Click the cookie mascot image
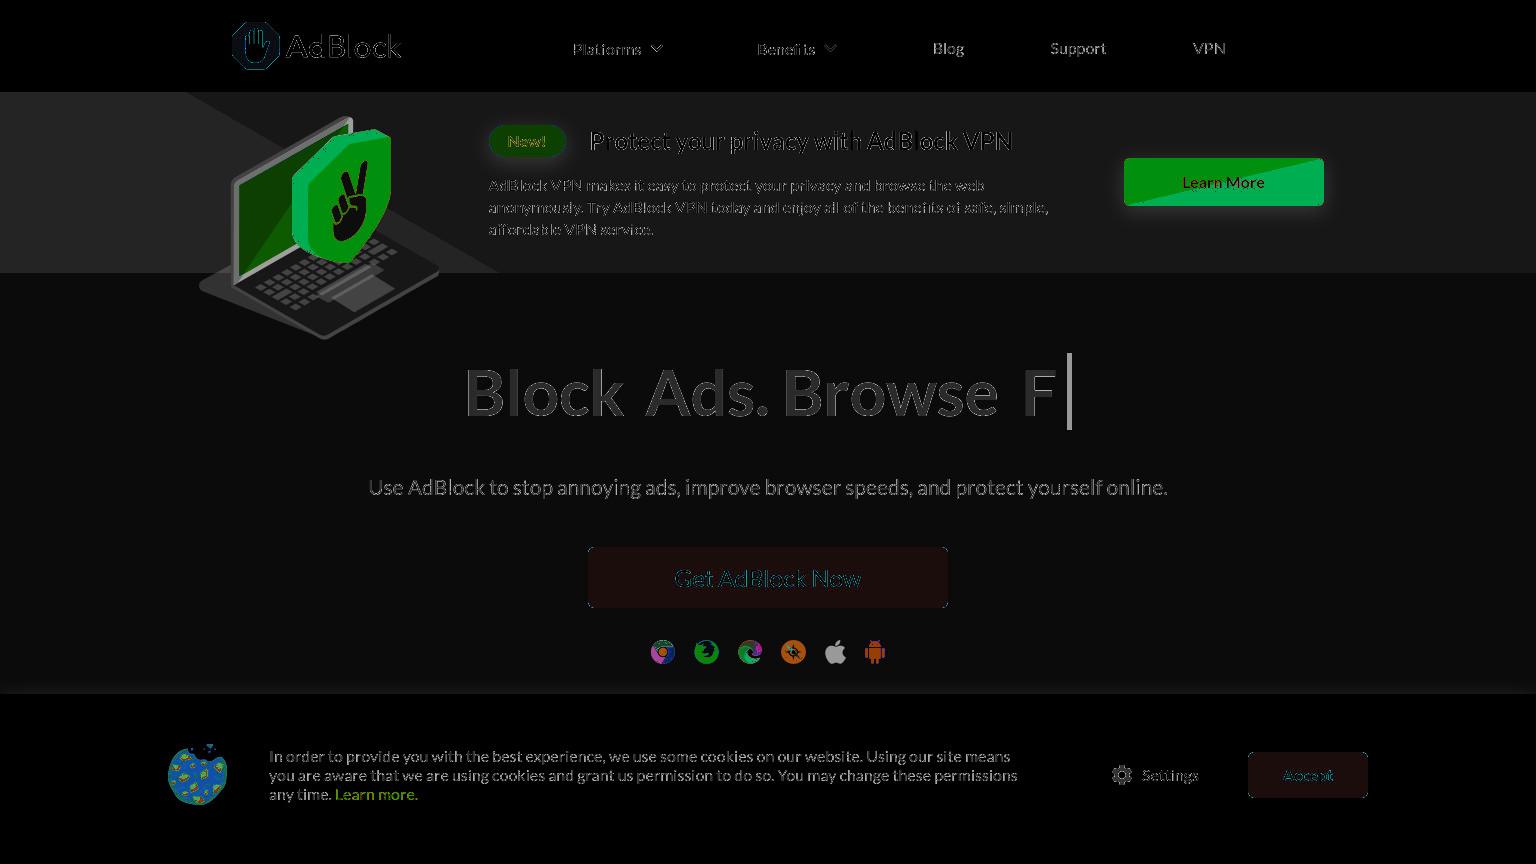The image size is (1536, 864). coord(198,774)
